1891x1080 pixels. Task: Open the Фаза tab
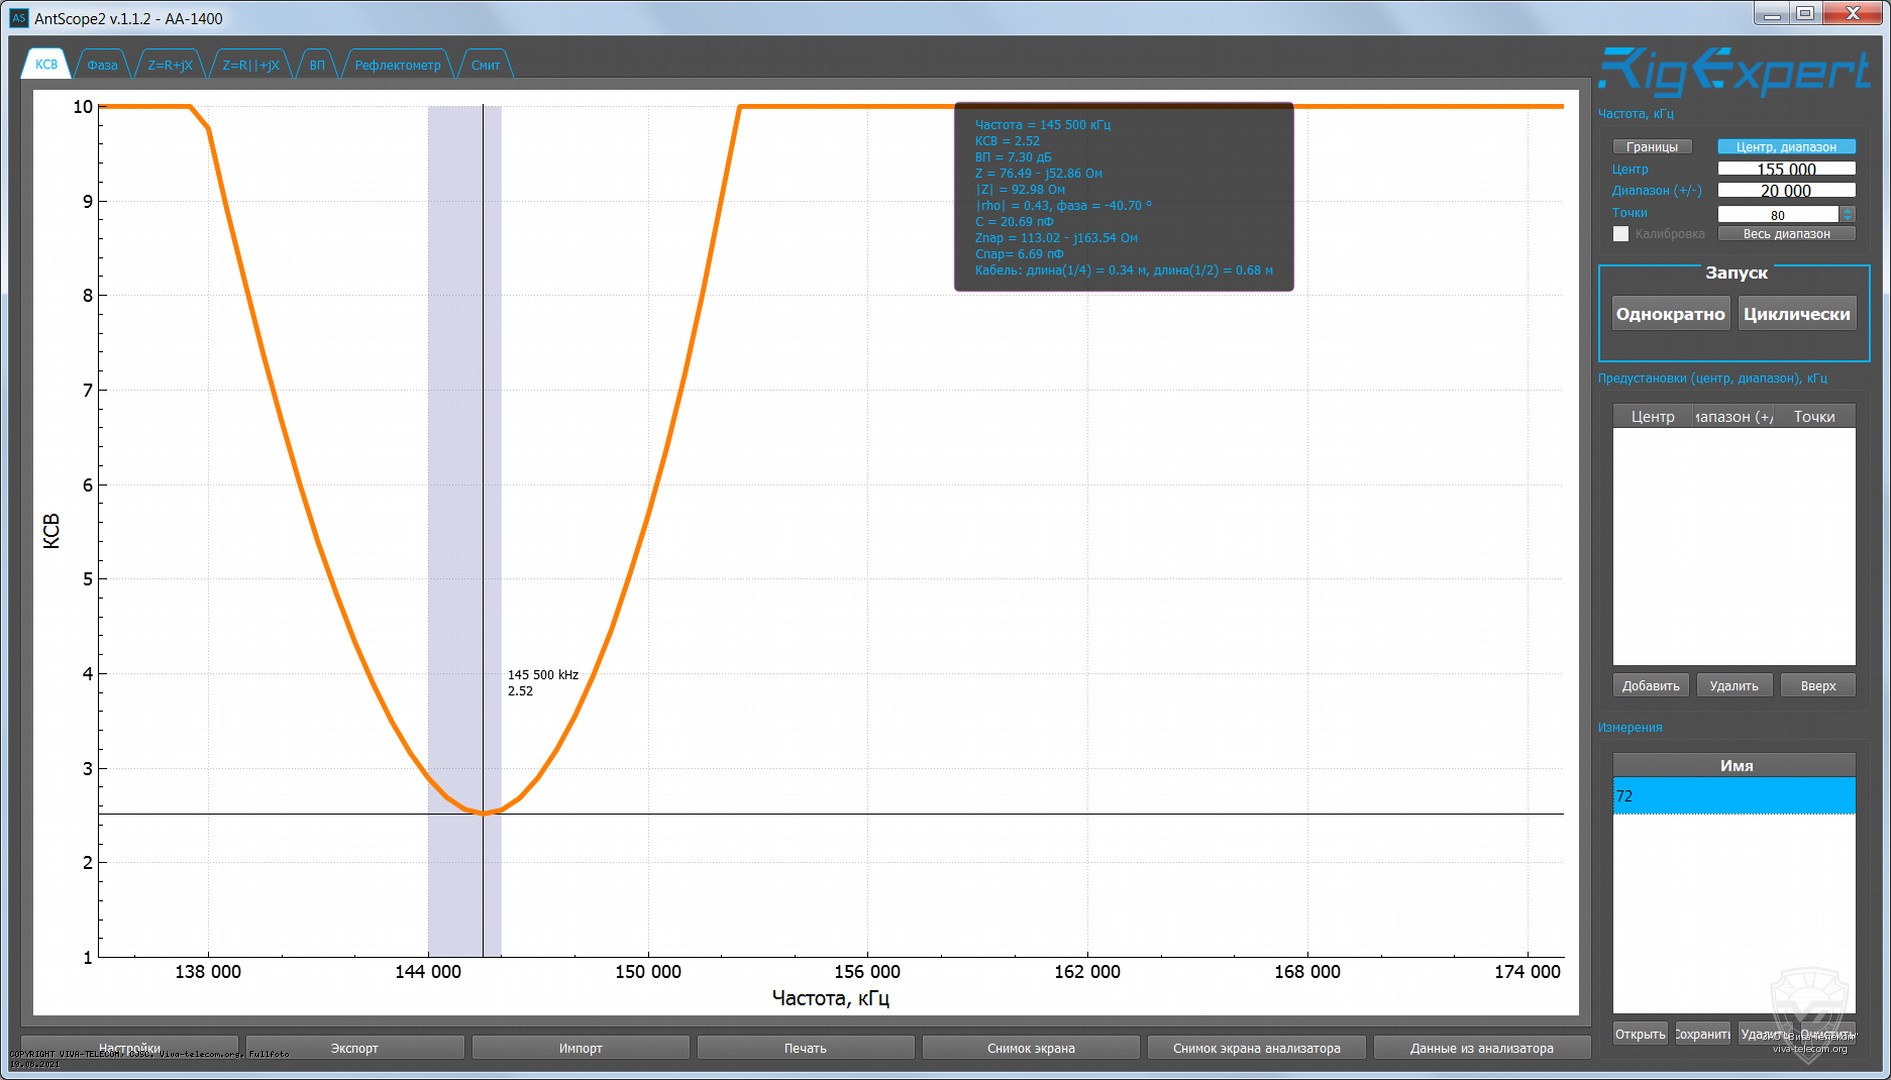(102, 65)
